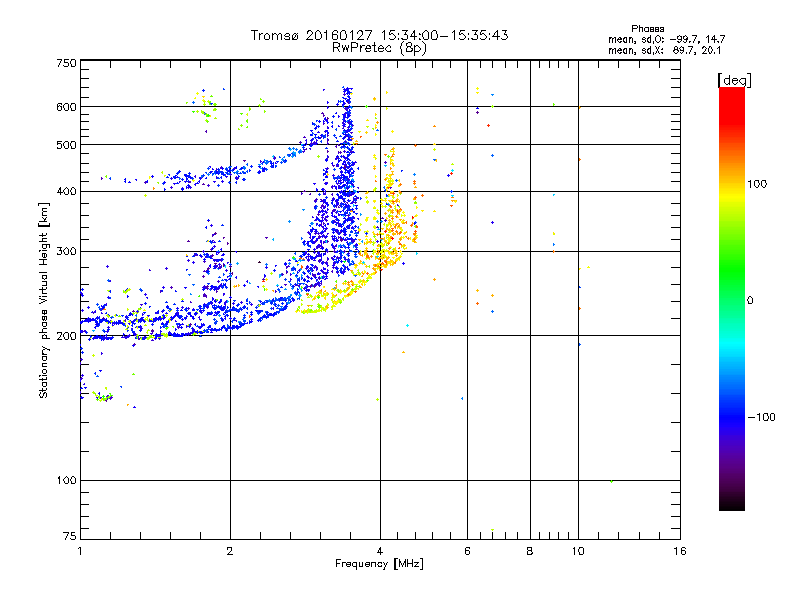The width and height of the screenshot is (800, 600).
Task: Click the y-axis tick label '600'
Action: click(67, 107)
